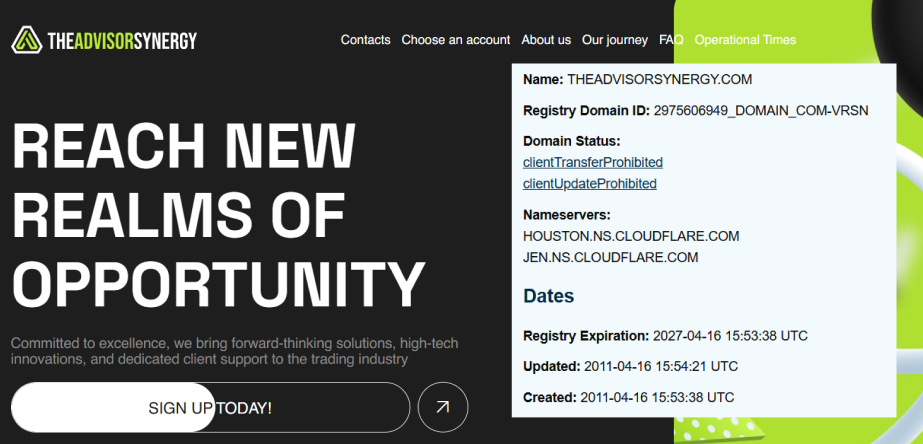The image size is (923, 444).
Task: Open the Contacts nav item
Action: (x=365, y=40)
